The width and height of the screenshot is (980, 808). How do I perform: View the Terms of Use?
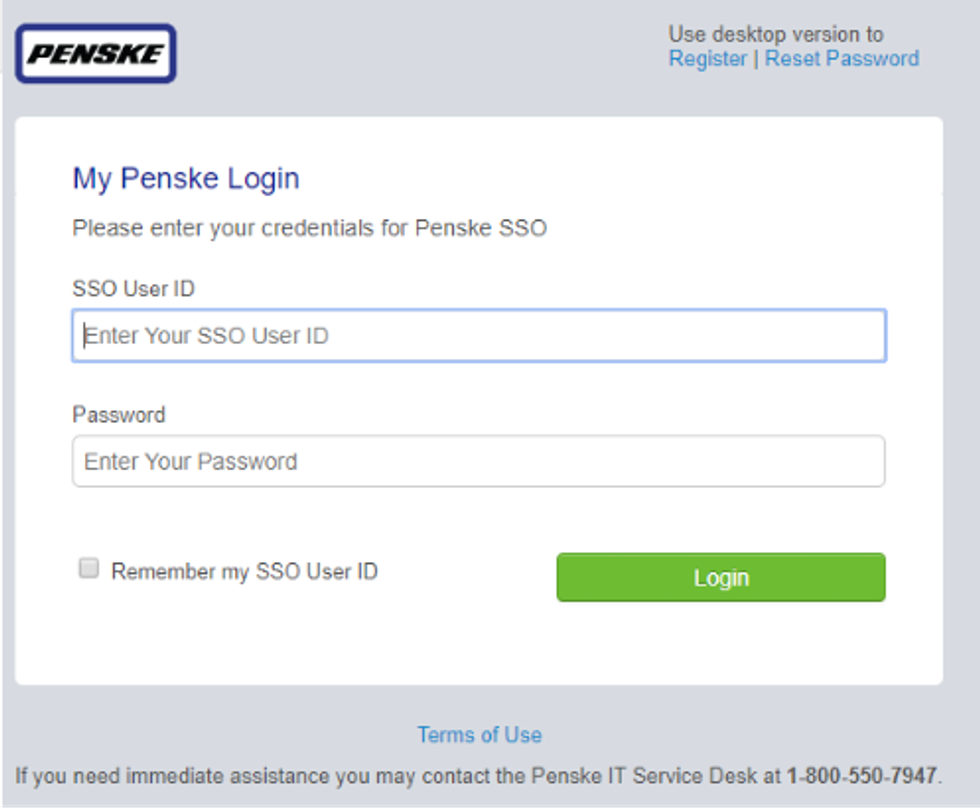tap(479, 735)
